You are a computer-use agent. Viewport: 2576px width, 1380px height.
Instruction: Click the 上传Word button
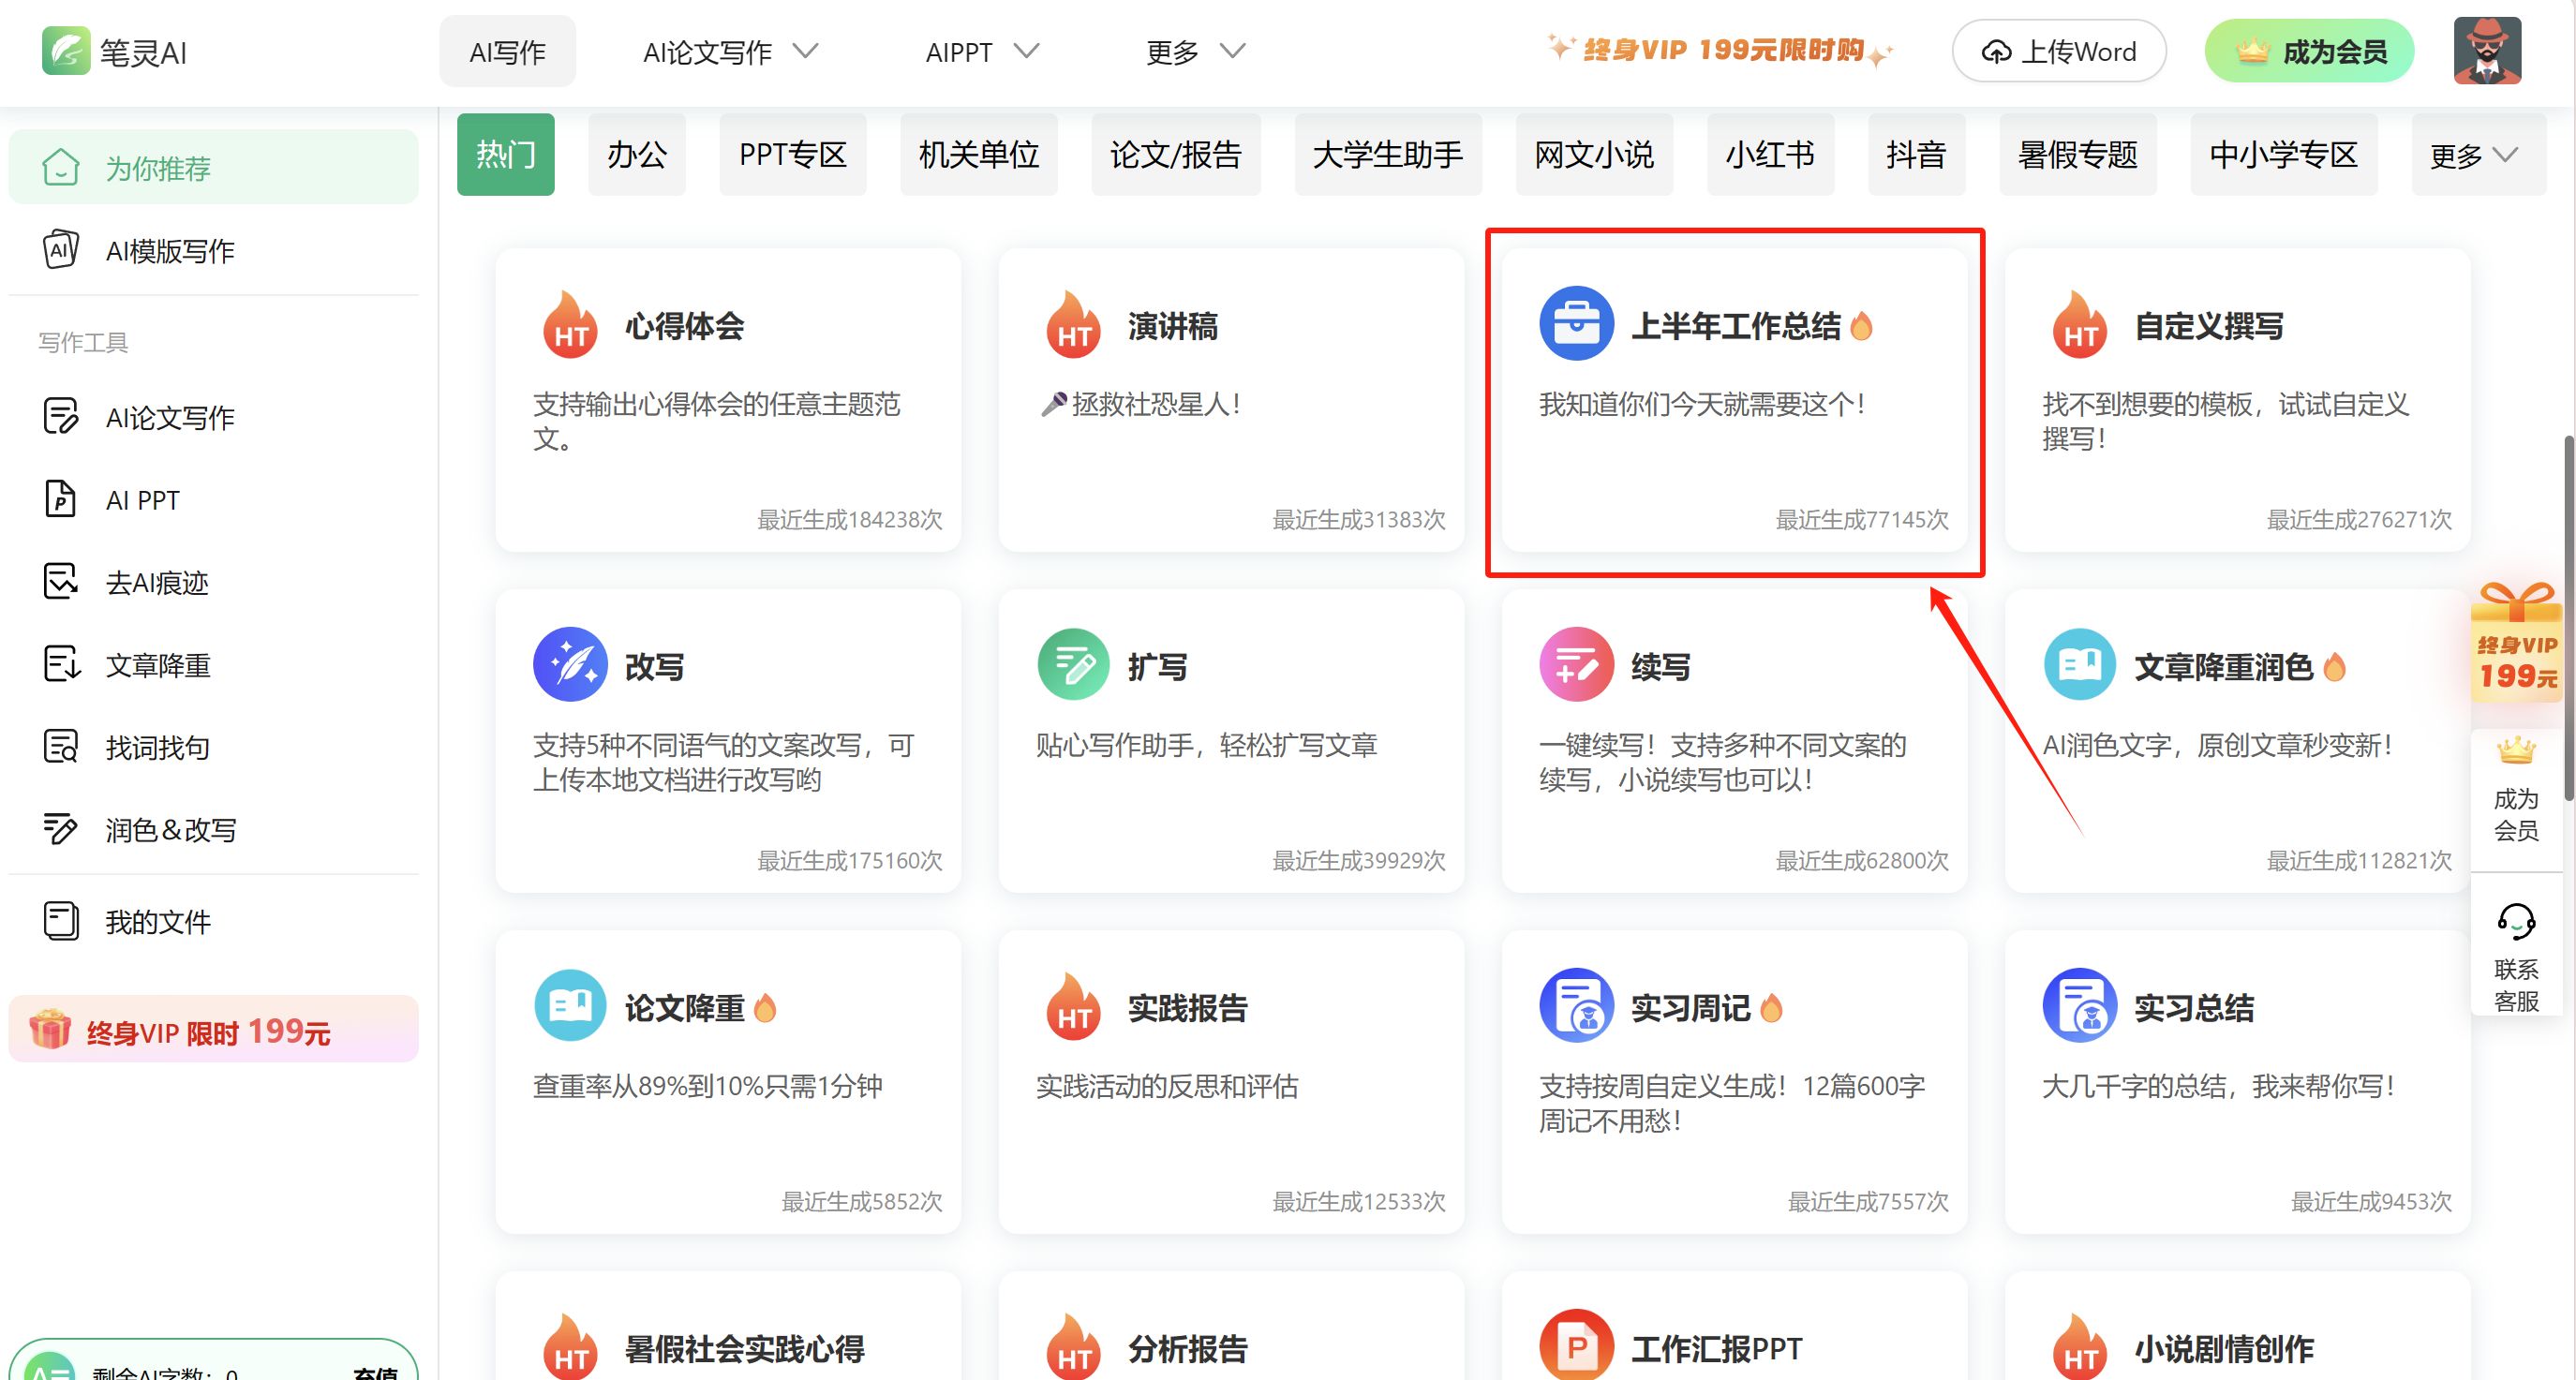click(x=2059, y=51)
